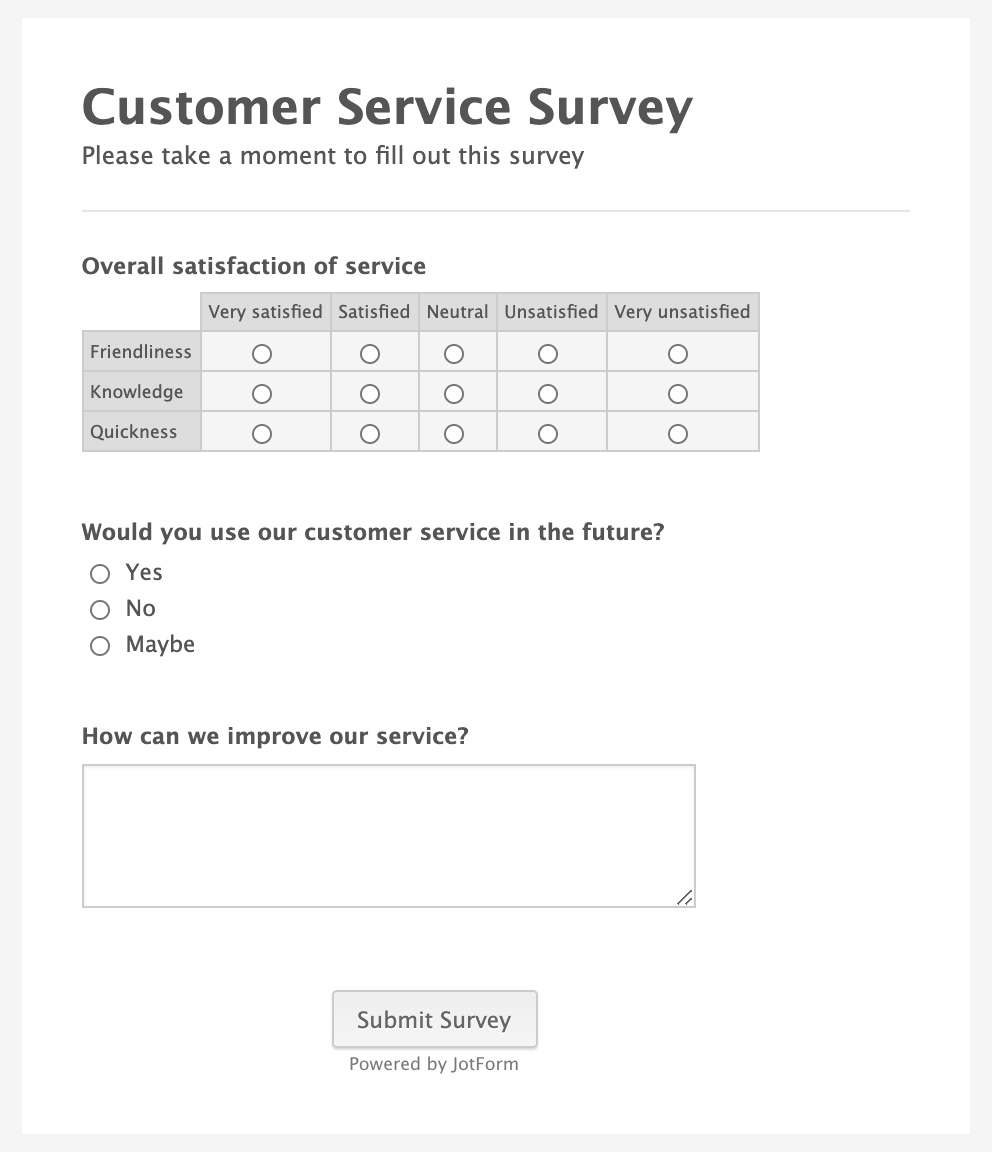Rate Quickness as Very satisfied
This screenshot has width=992, height=1152.
[262, 434]
